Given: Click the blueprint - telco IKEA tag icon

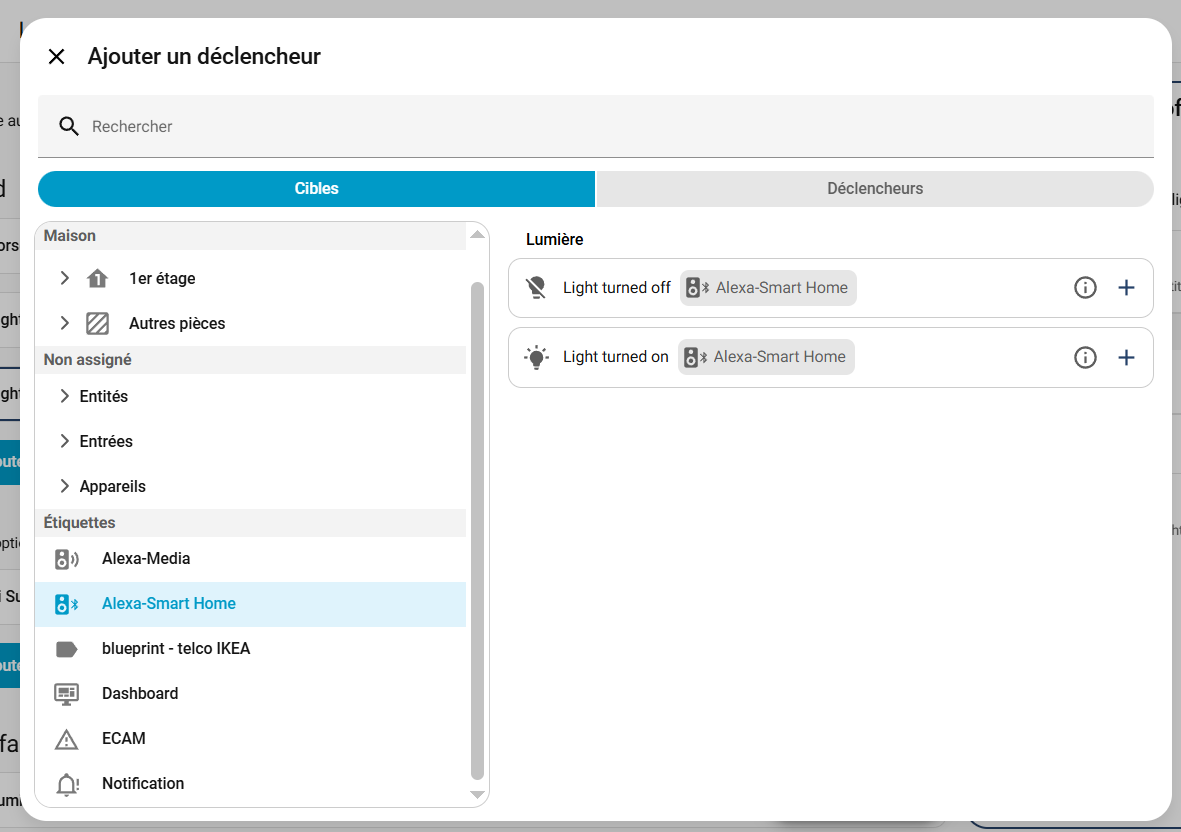Looking at the screenshot, I should click(66, 649).
